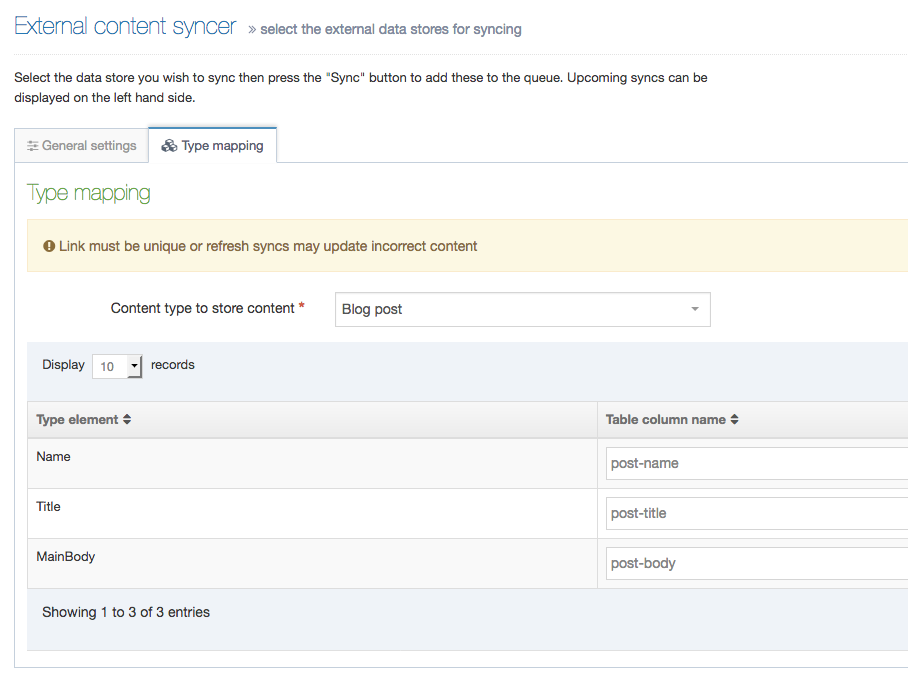The height and width of the screenshot is (693, 908).
Task: Expand the Display records count dropdown
Action: point(135,367)
